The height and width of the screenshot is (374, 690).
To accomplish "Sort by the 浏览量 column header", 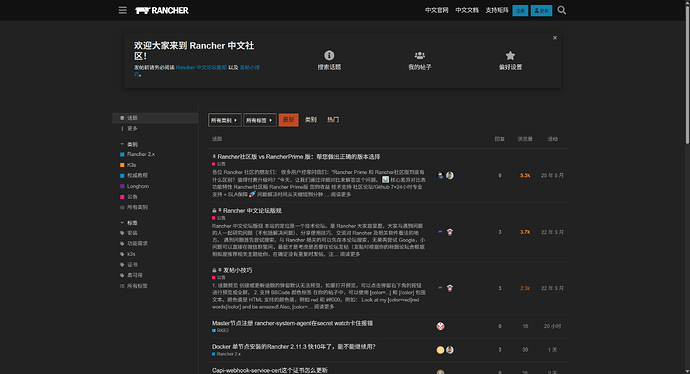I will [x=525, y=139].
